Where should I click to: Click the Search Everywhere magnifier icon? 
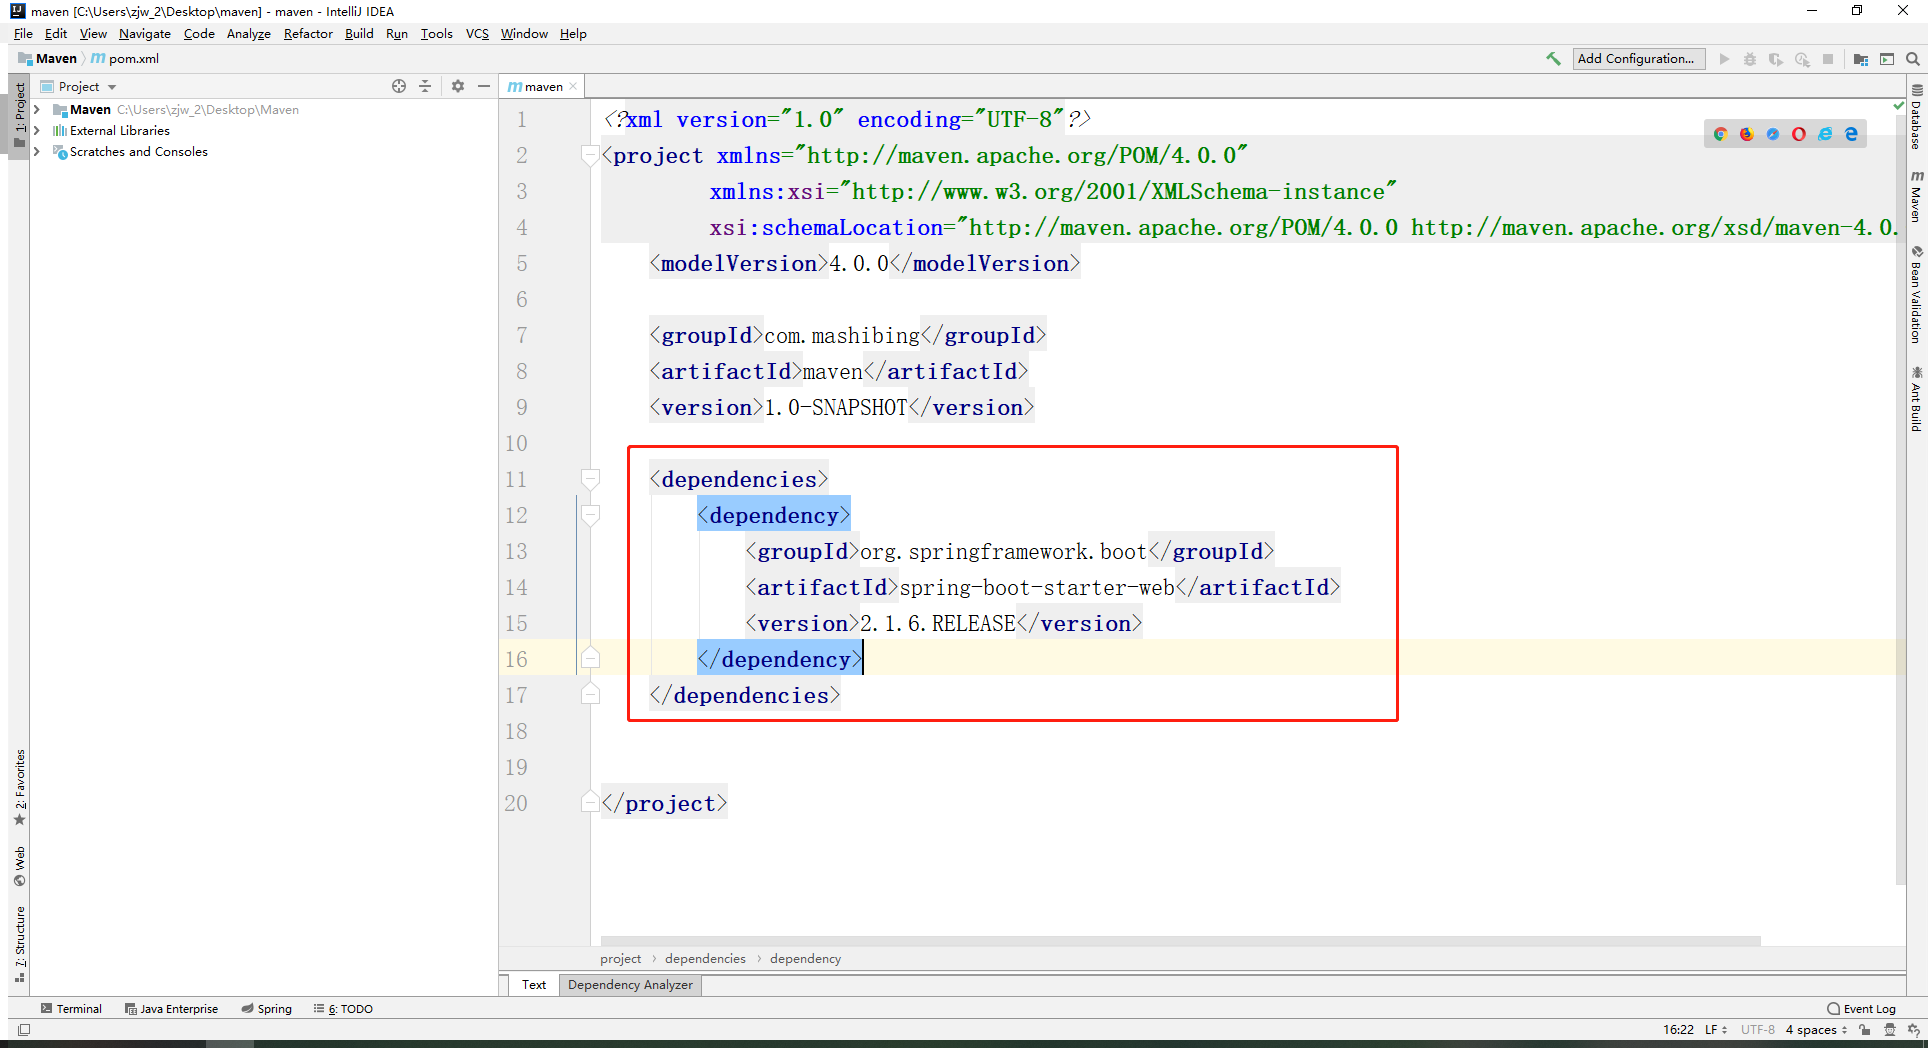tap(1913, 59)
